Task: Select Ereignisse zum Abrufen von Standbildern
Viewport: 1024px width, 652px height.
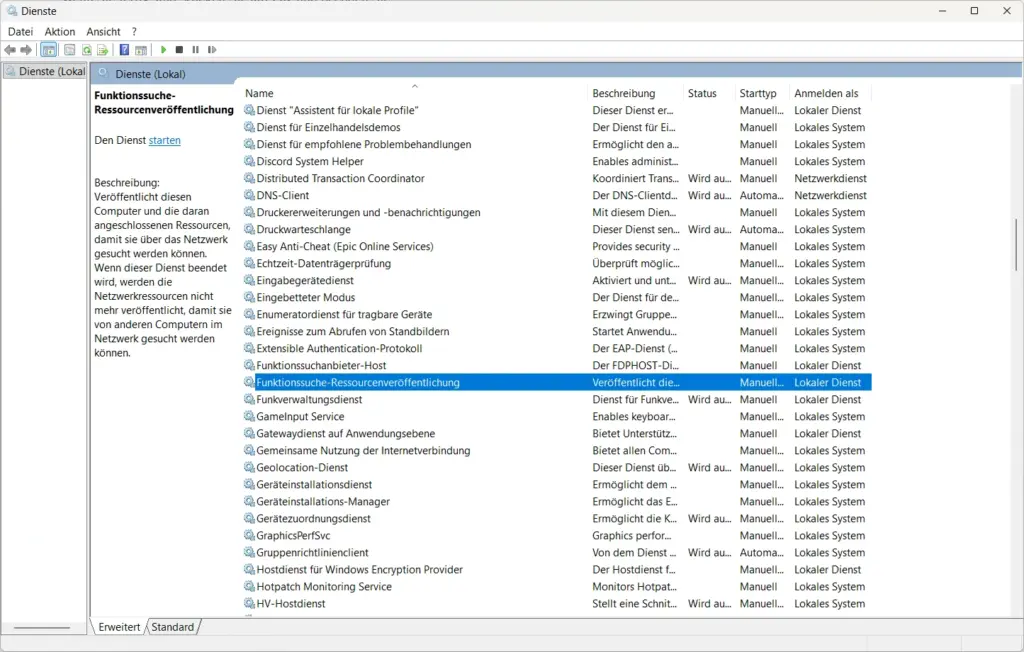Action: tap(557, 331)
